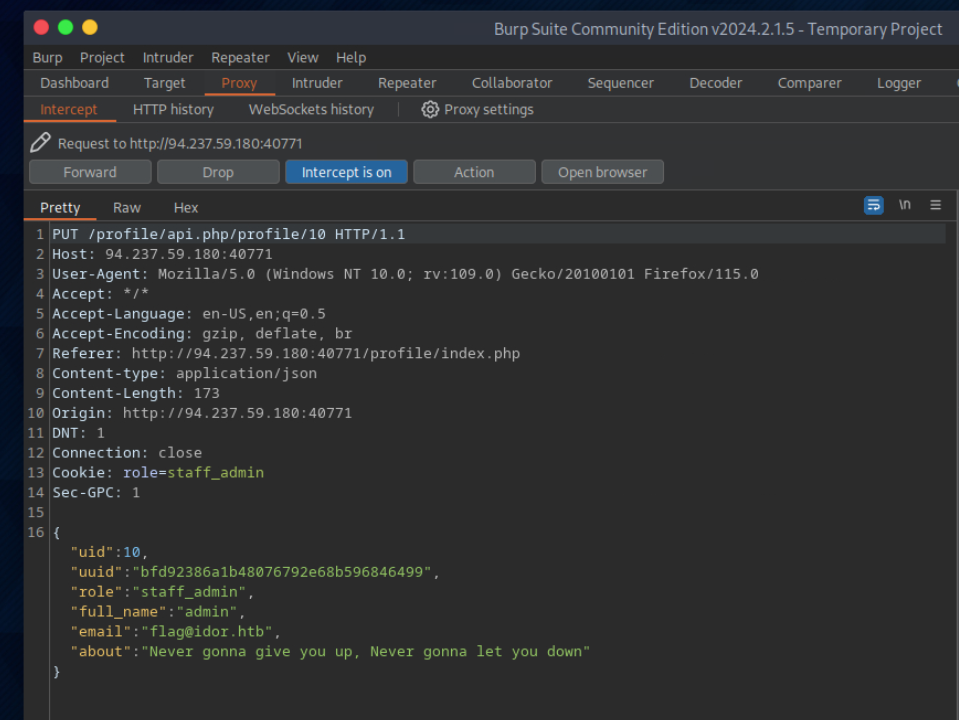Click the Proxy settings gear icon
The width and height of the screenshot is (959, 720).
(430, 110)
